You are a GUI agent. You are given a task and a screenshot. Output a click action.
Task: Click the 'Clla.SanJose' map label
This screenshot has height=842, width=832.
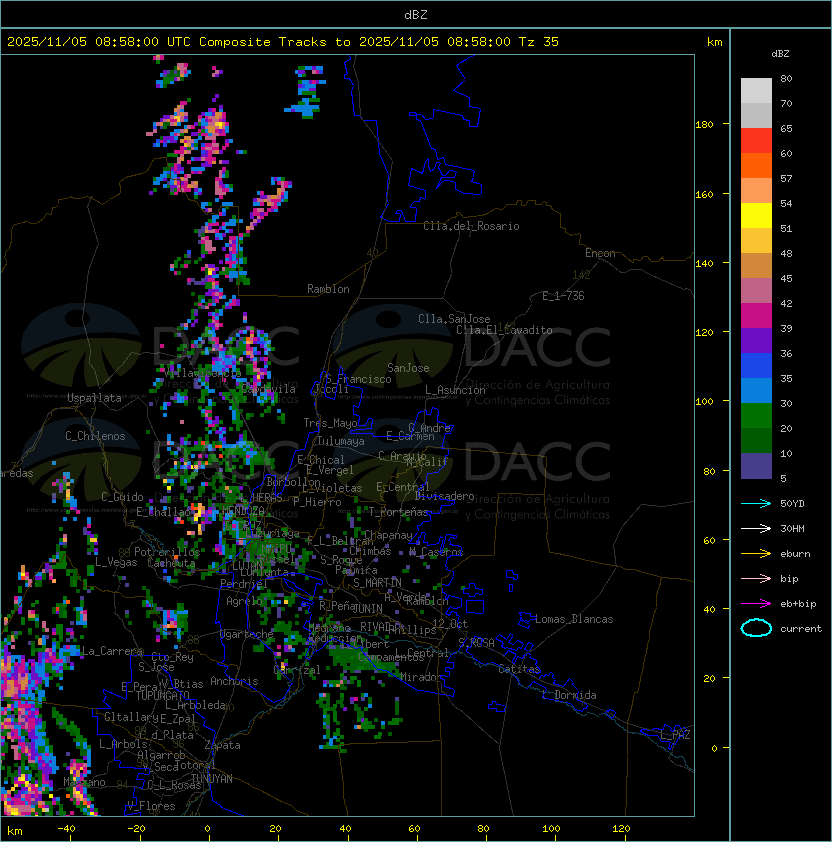(454, 319)
